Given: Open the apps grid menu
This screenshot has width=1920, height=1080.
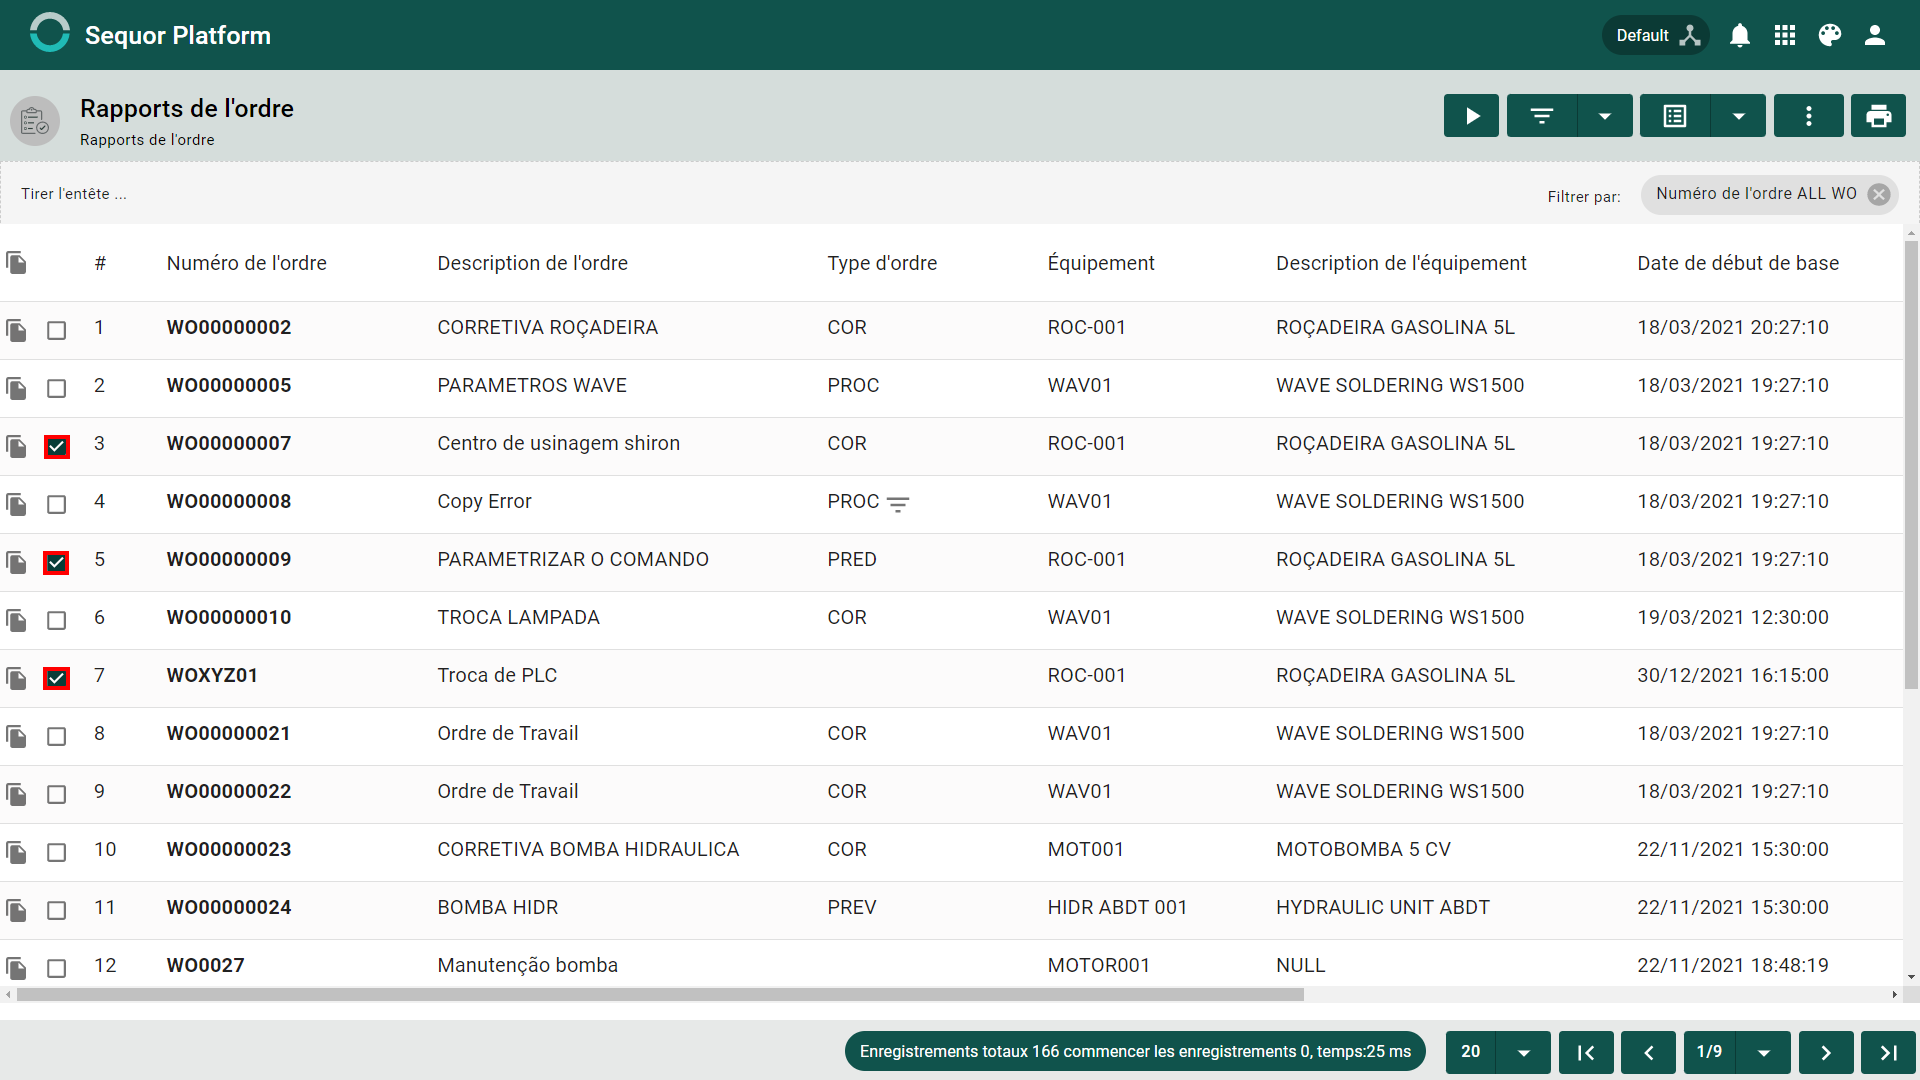Looking at the screenshot, I should pos(1785,36).
